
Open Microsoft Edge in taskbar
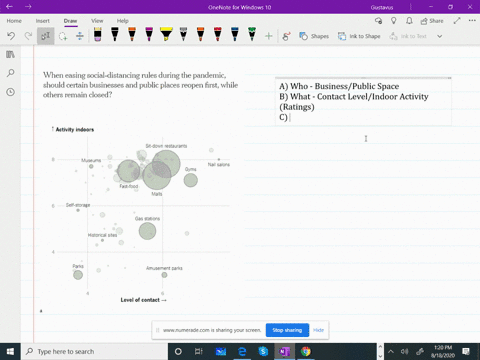(242, 351)
